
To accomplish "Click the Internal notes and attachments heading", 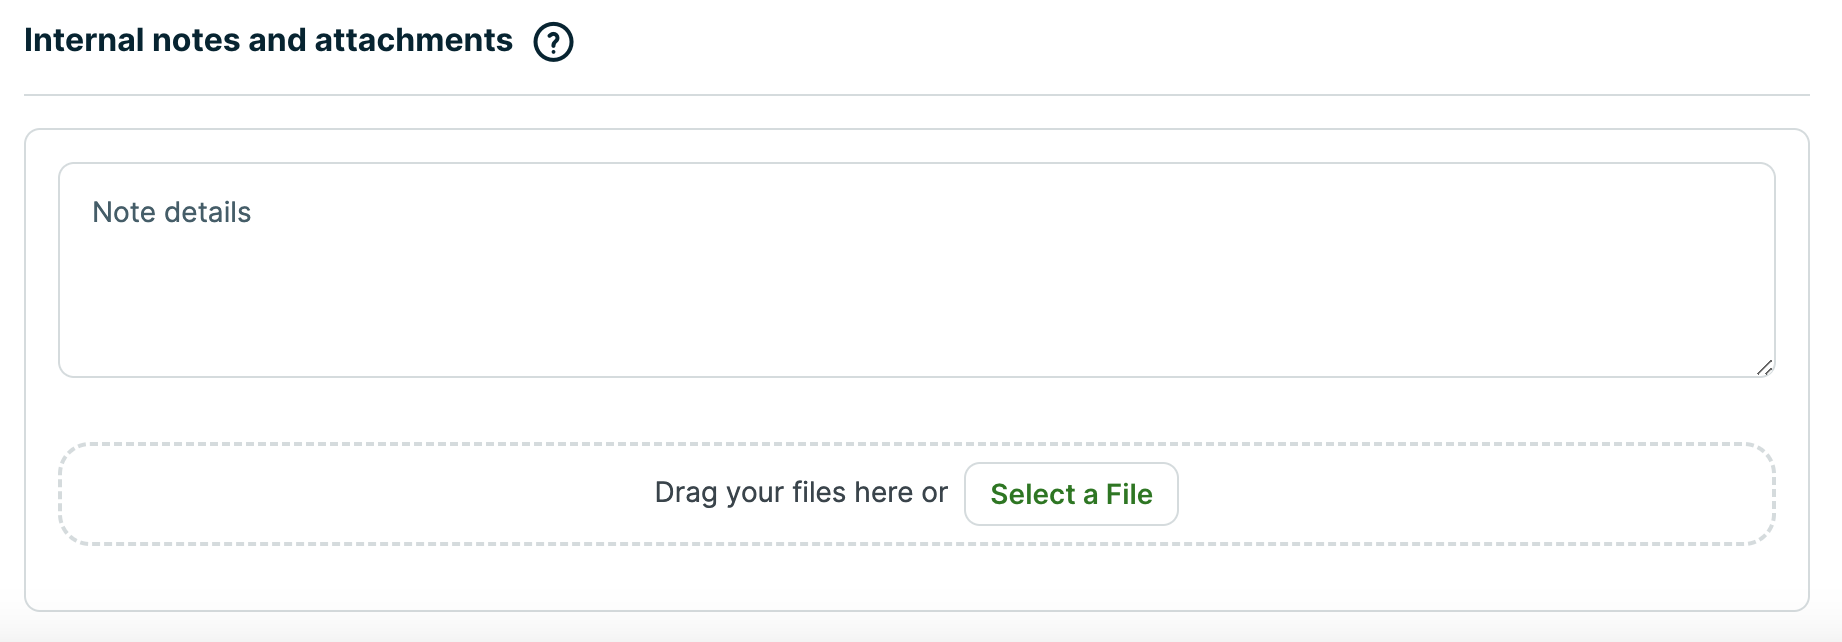I will (267, 39).
